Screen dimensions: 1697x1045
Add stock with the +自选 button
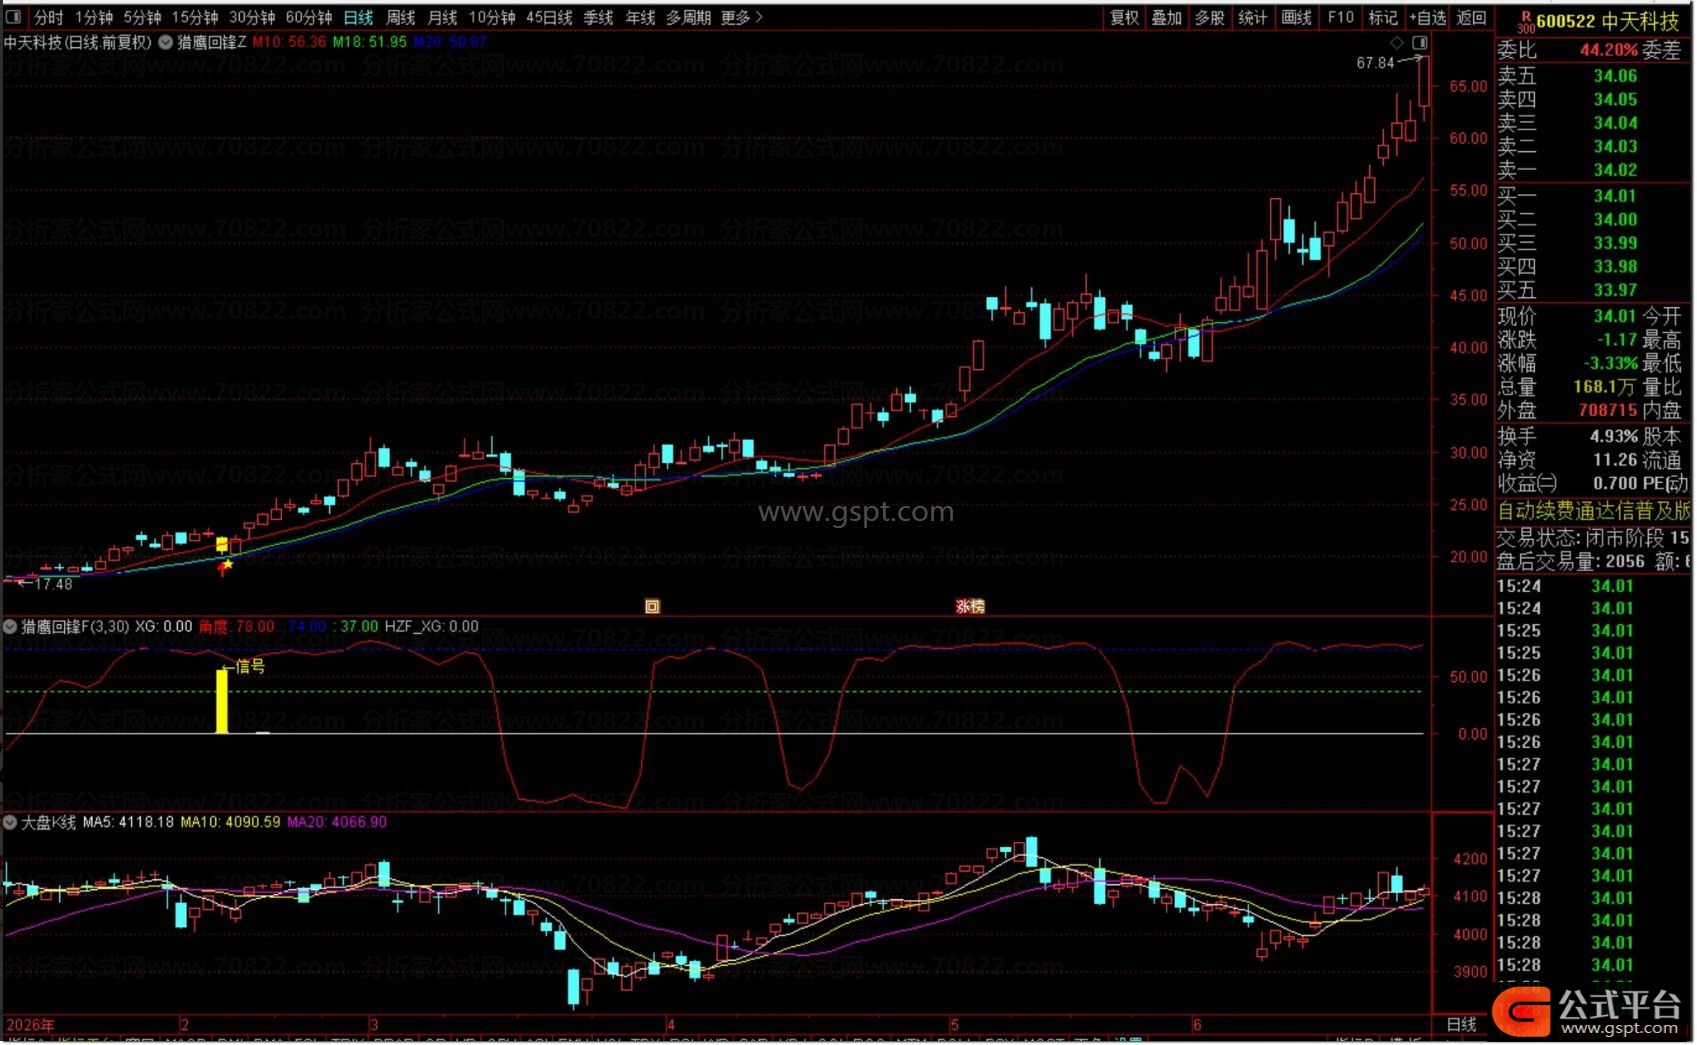(x=1428, y=17)
